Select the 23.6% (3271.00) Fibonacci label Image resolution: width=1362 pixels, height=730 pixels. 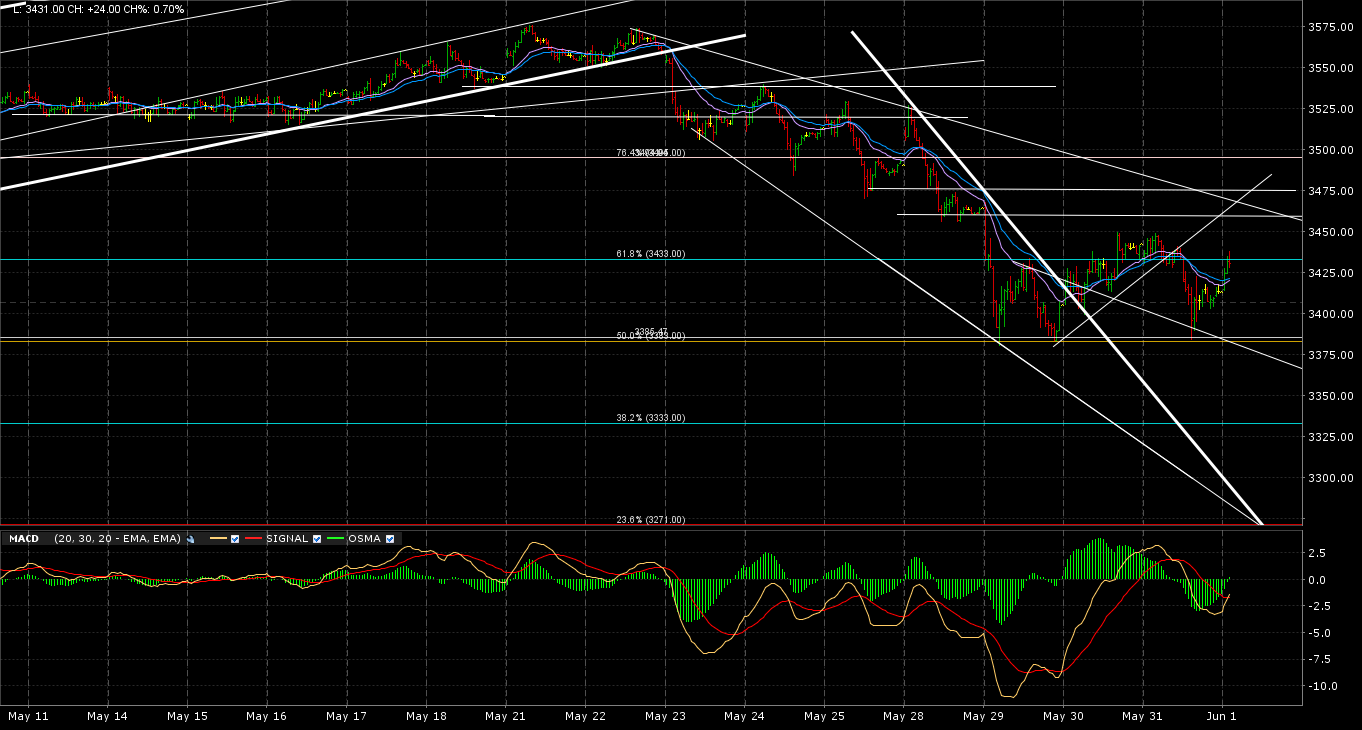pos(650,520)
